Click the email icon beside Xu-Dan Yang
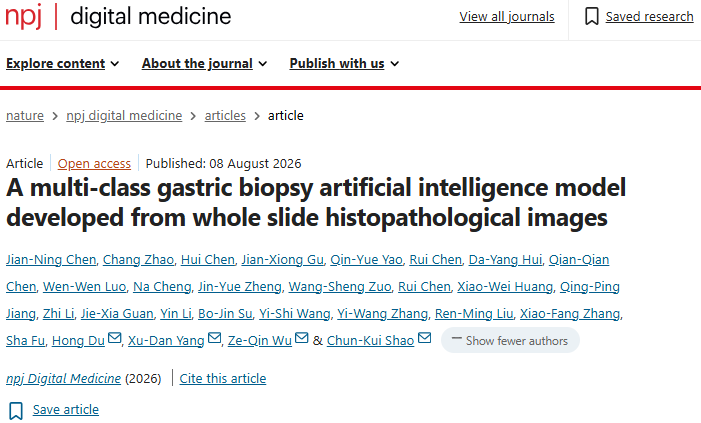Viewport: 701px width, 423px height. click(215, 338)
